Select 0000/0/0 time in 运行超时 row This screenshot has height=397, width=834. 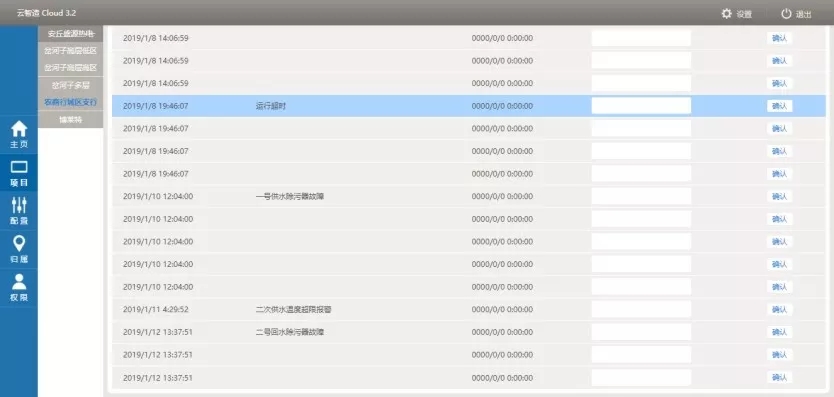(x=502, y=106)
